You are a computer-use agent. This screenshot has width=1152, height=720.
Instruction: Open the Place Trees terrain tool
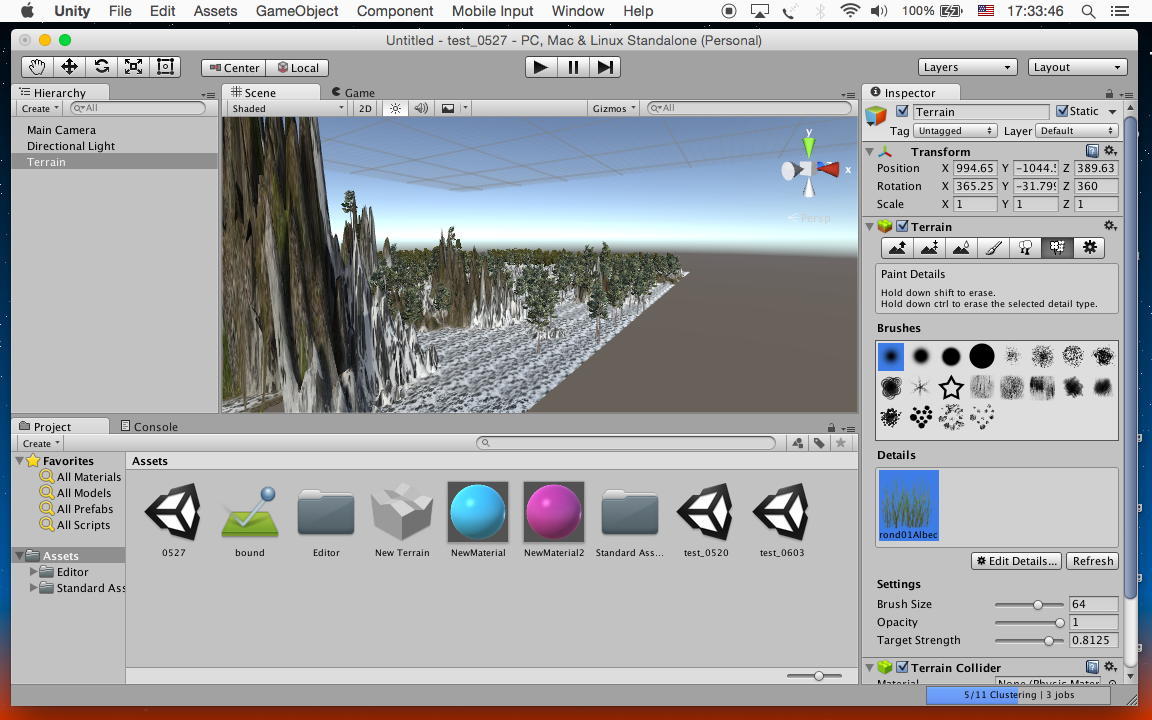[1025, 248]
